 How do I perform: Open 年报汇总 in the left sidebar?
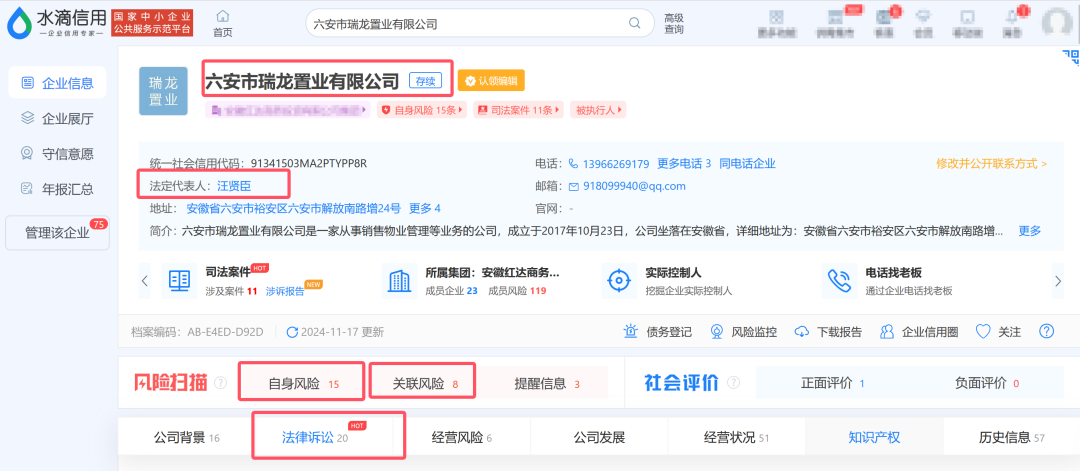tap(57, 189)
